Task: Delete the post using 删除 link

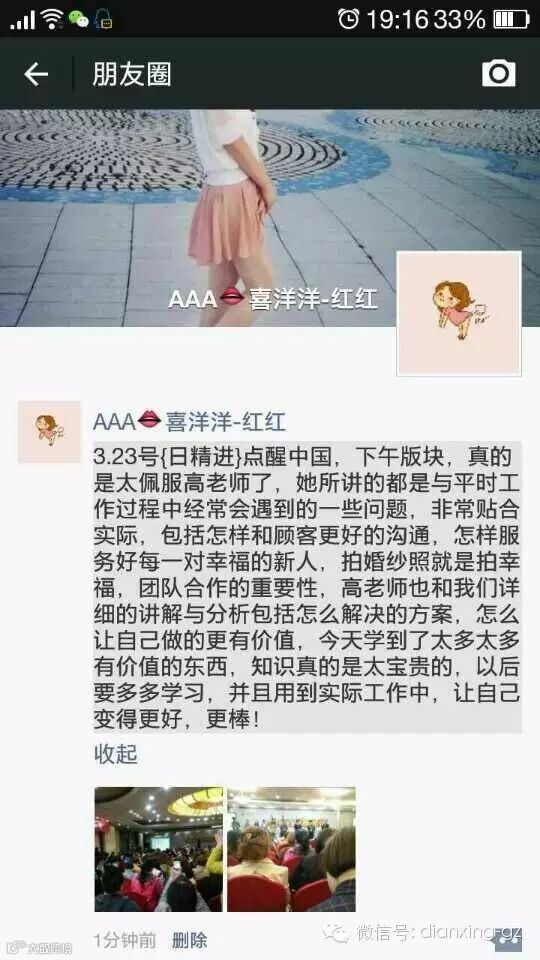Action: coord(189,940)
